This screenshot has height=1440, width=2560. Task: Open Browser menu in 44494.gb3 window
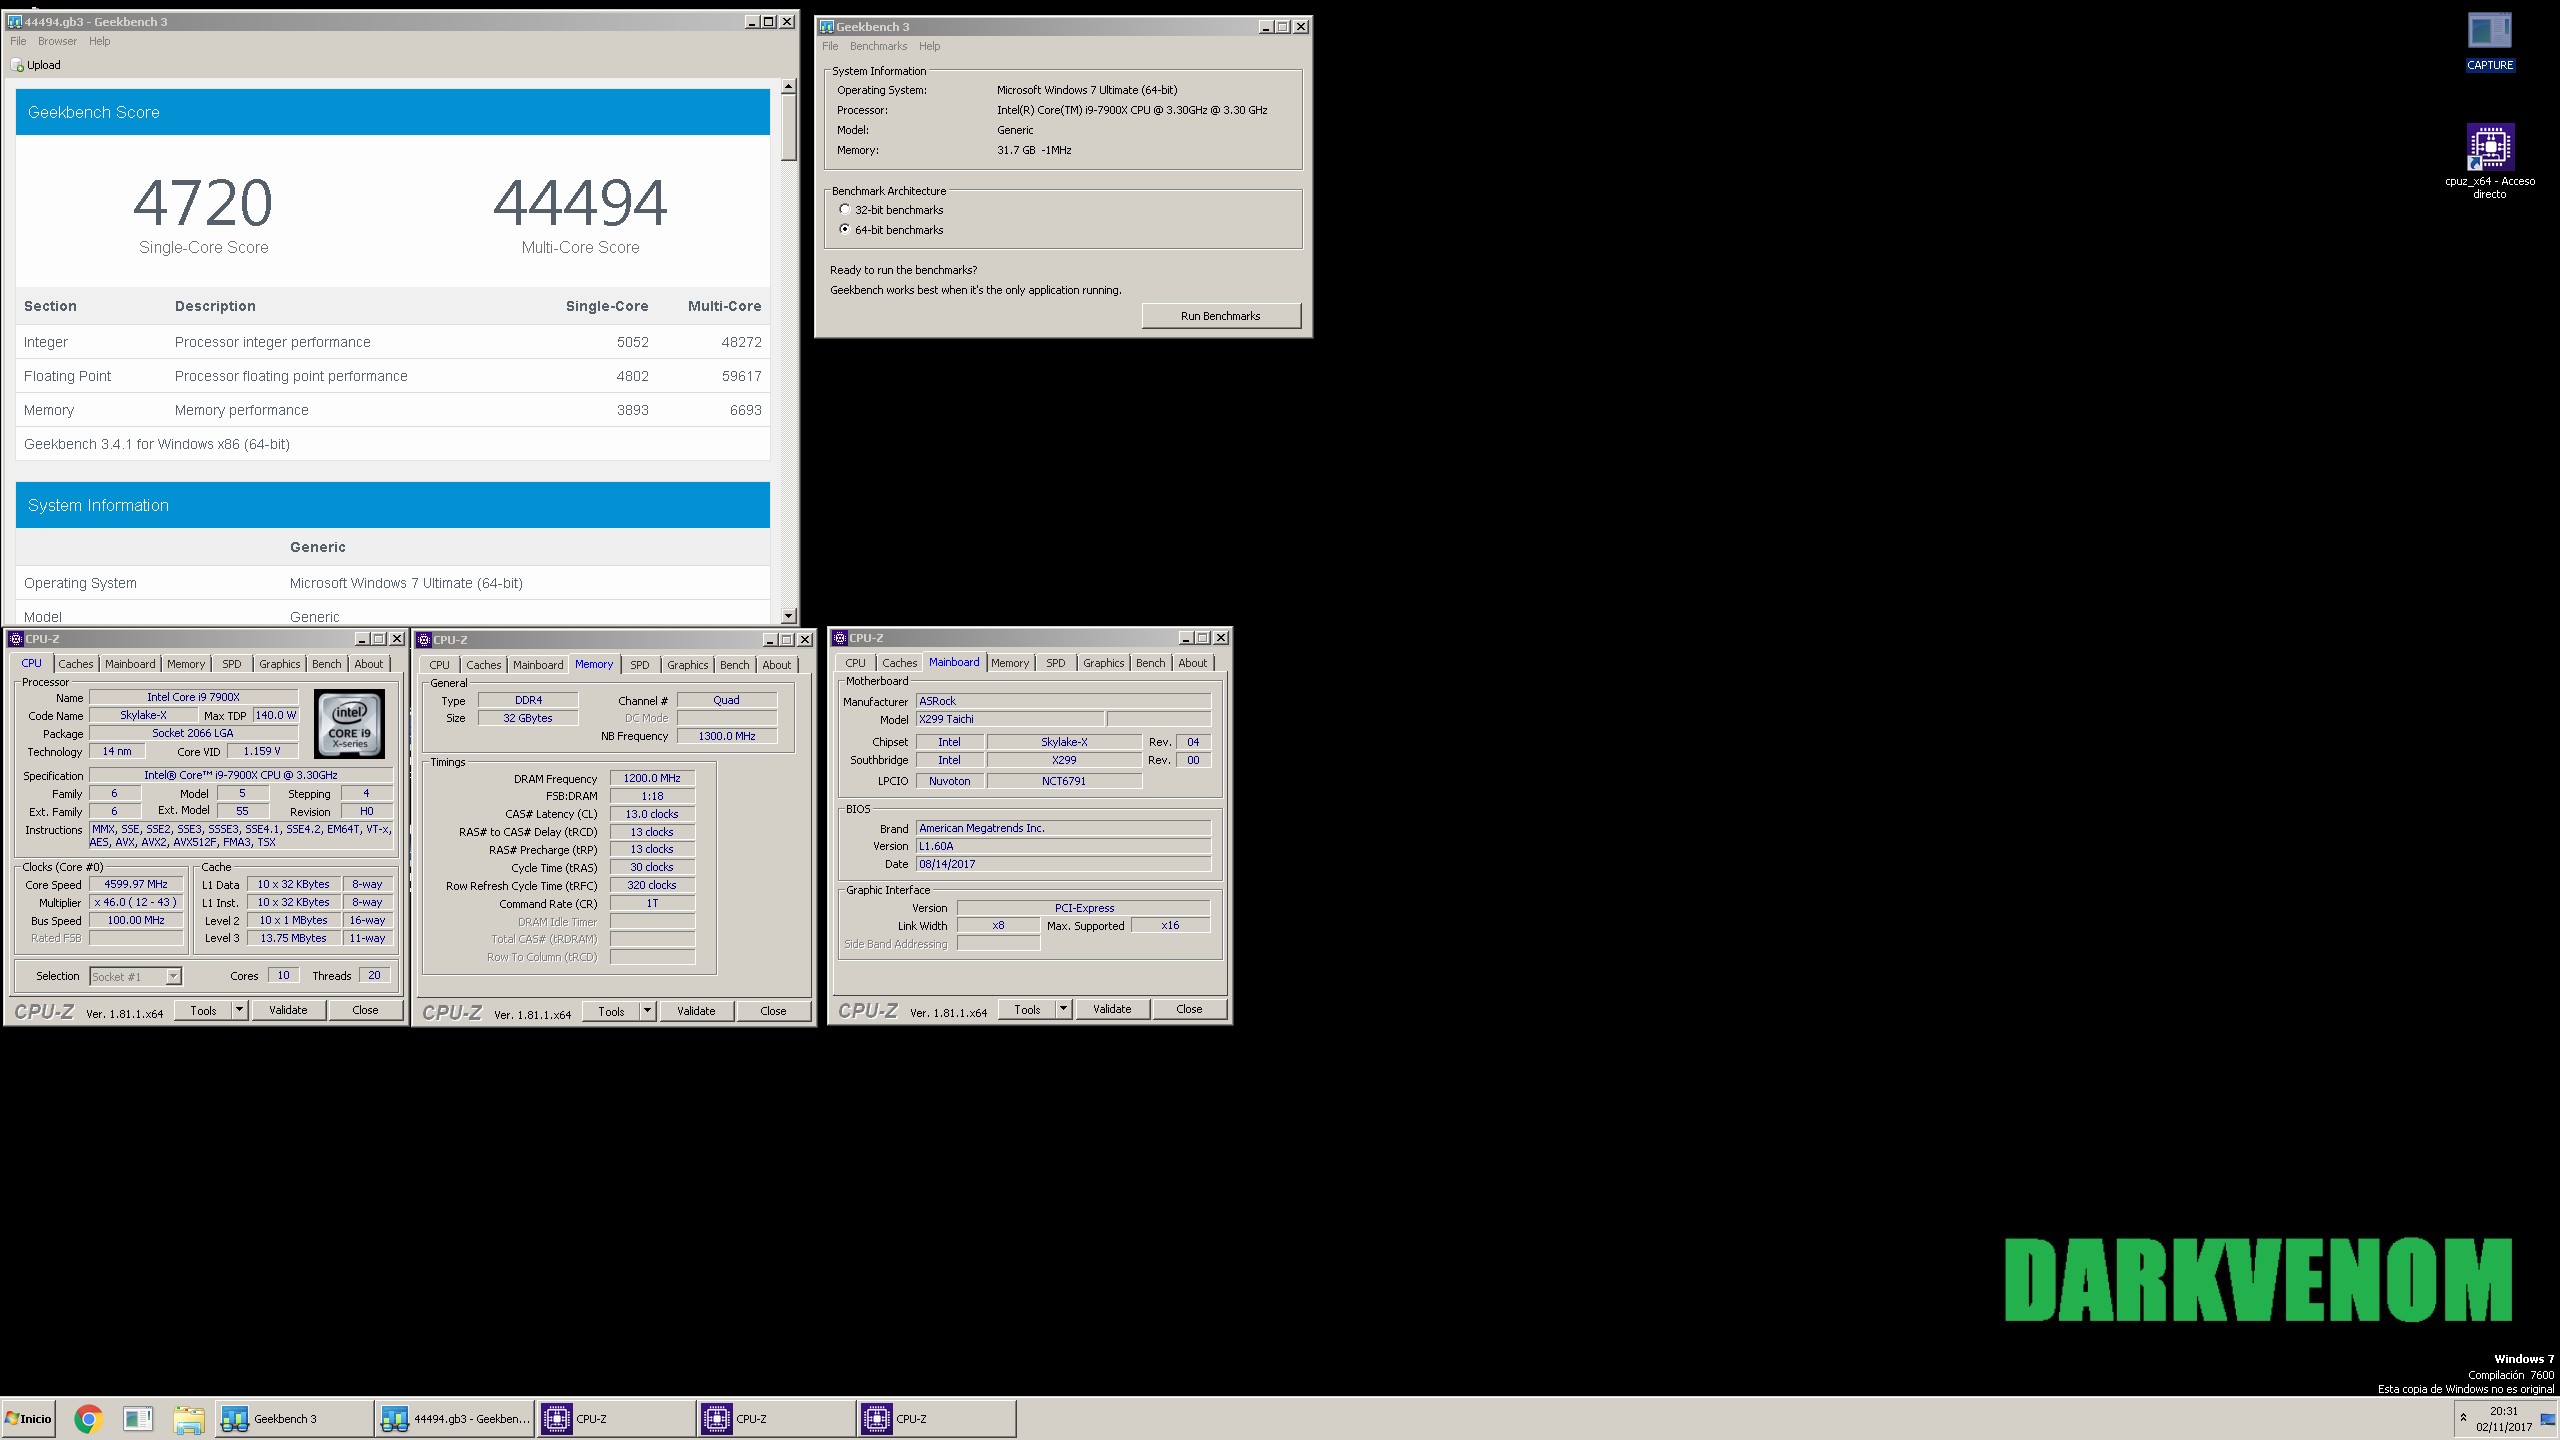pos(57,41)
